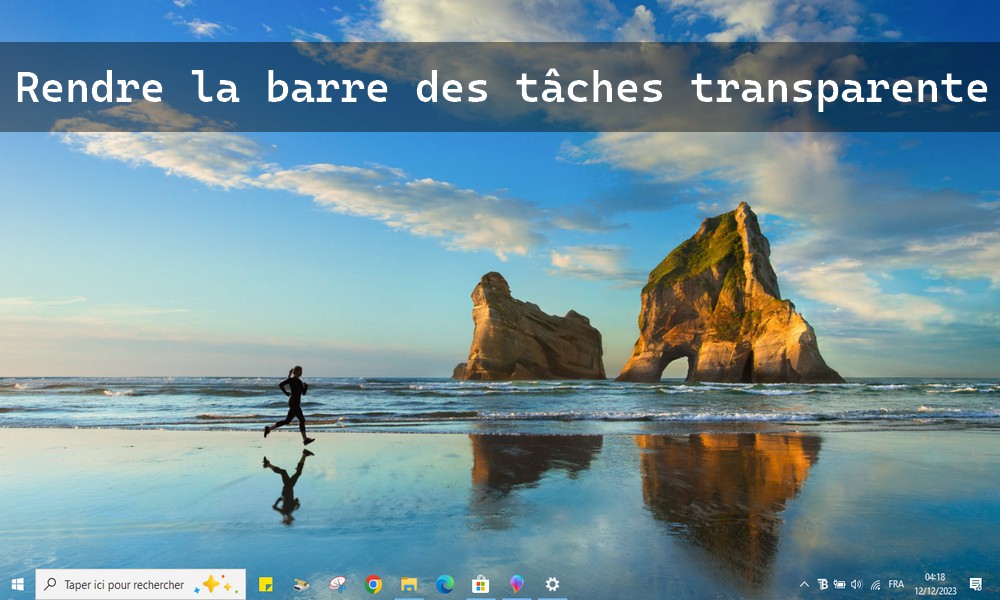The image size is (1000, 600).
Task: Open File Explorer from the taskbar
Action: coord(409,584)
